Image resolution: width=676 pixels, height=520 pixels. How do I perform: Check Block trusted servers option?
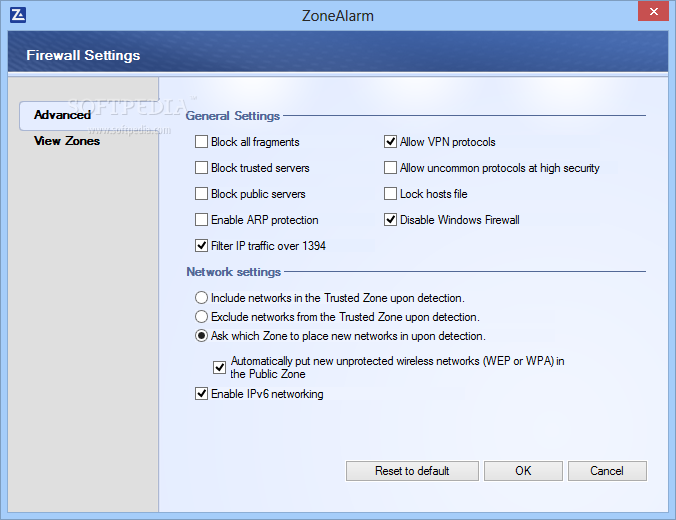(x=202, y=168)
